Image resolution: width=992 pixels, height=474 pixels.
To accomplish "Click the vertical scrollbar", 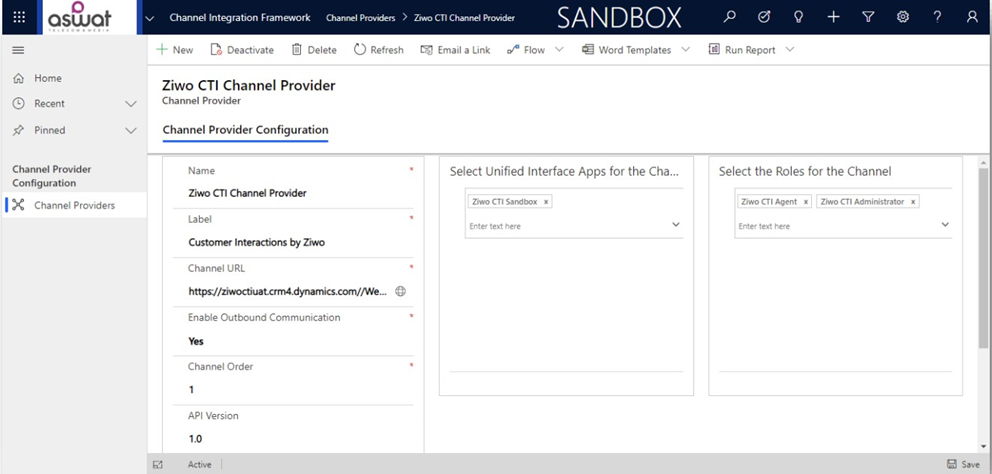I will (983, 258).
